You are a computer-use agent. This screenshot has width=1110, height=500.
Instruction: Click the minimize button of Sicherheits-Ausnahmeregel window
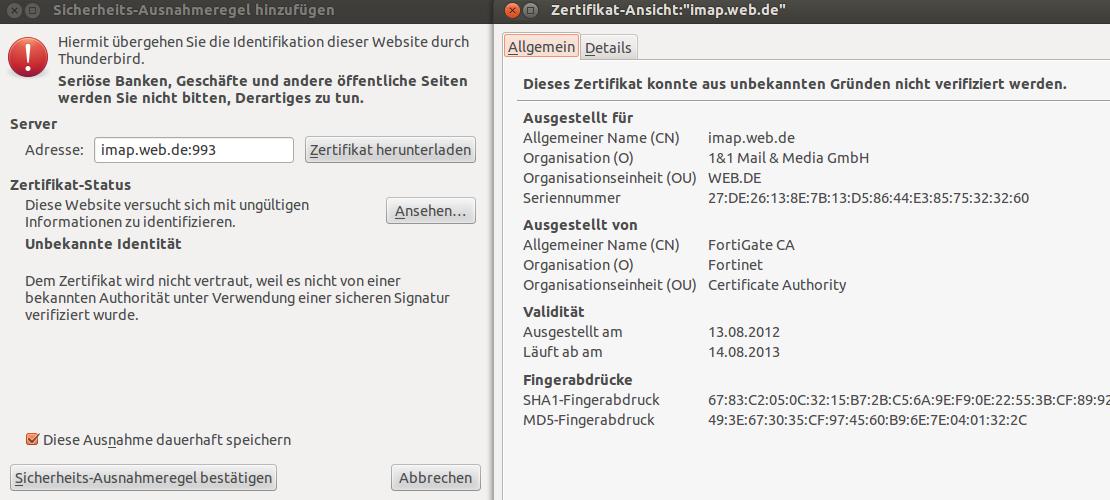[x=33, y=11]
